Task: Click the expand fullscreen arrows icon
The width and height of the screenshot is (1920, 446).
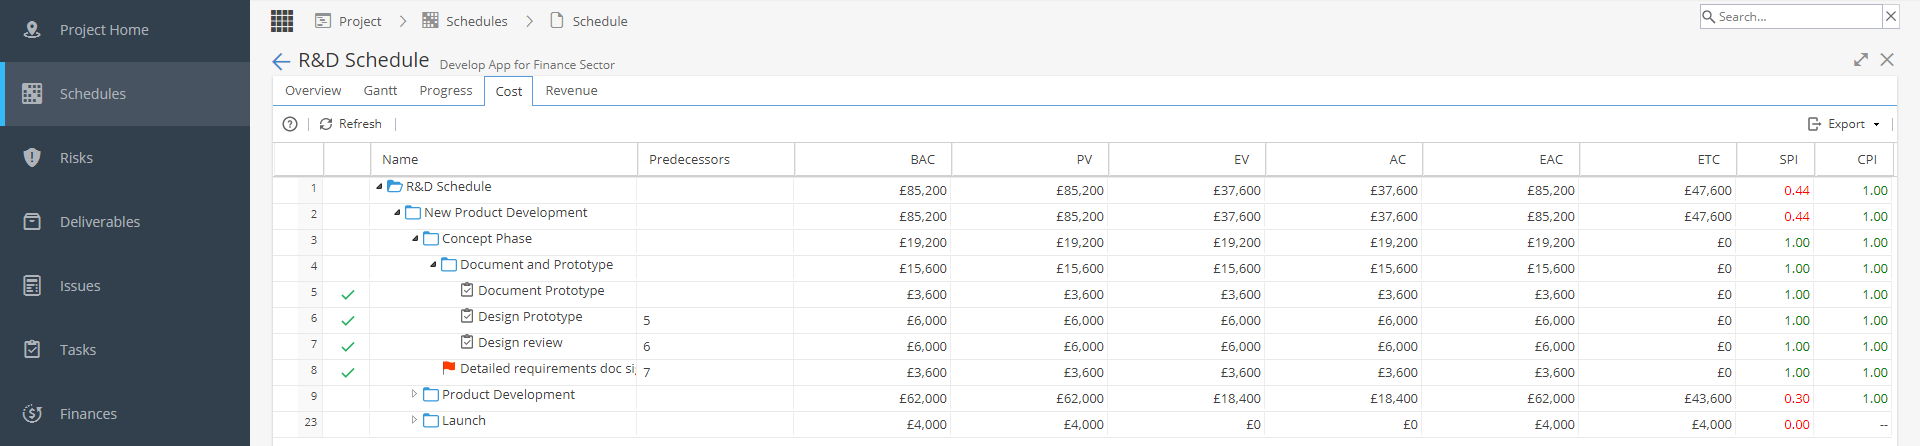Action: pyautogui.click(x=1860, y=60)
